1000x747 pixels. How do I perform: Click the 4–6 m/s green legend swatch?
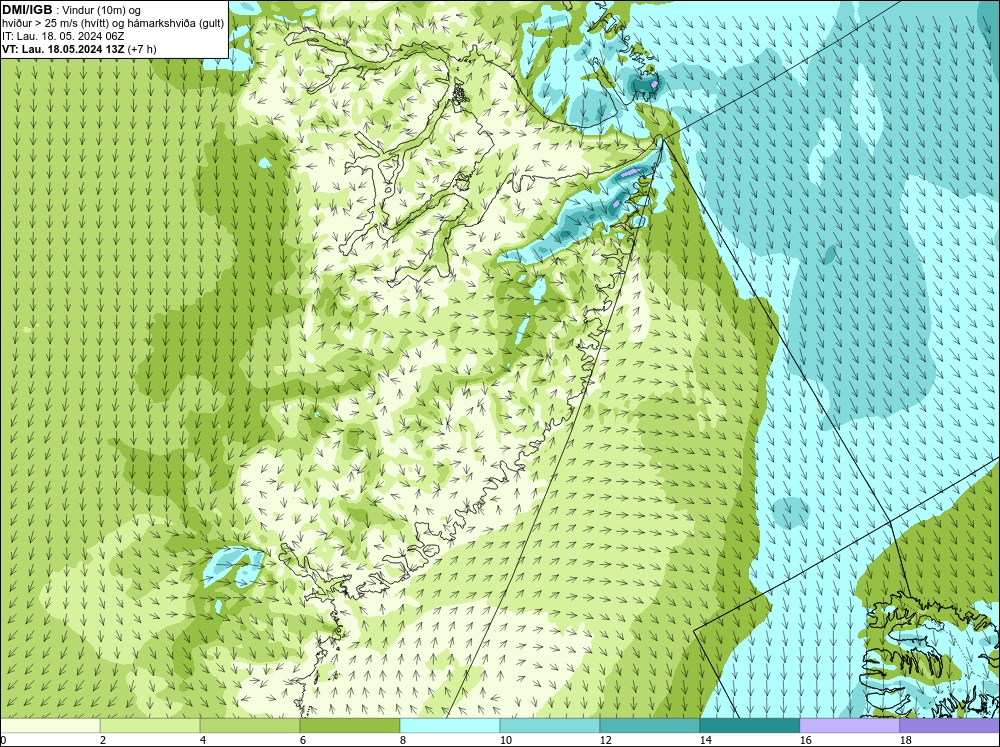click(x=250, y=725)
